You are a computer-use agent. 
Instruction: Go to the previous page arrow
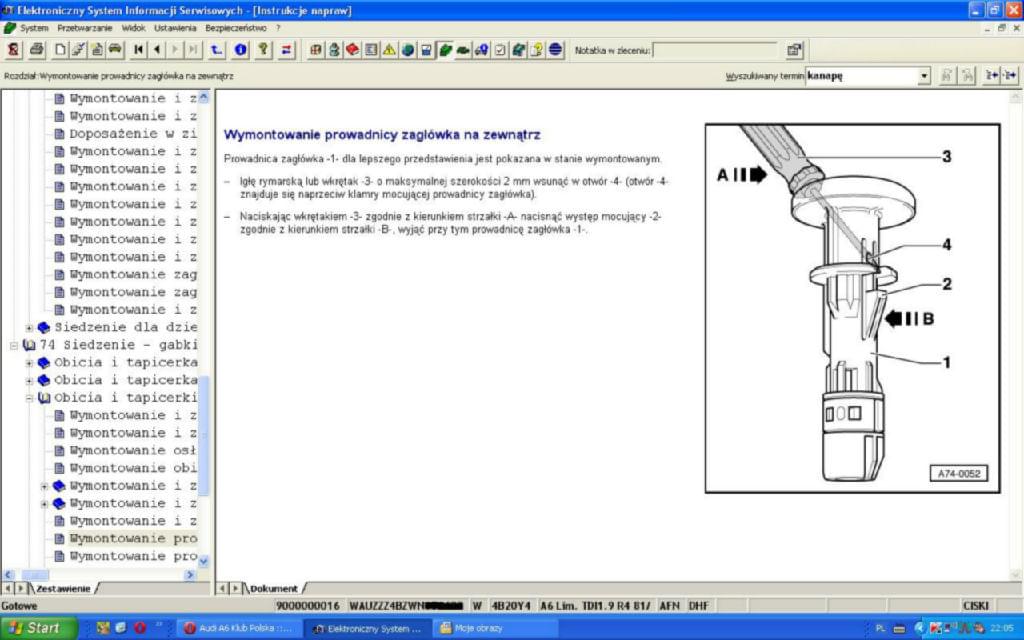pyautogui.click(x=157, y=50)
